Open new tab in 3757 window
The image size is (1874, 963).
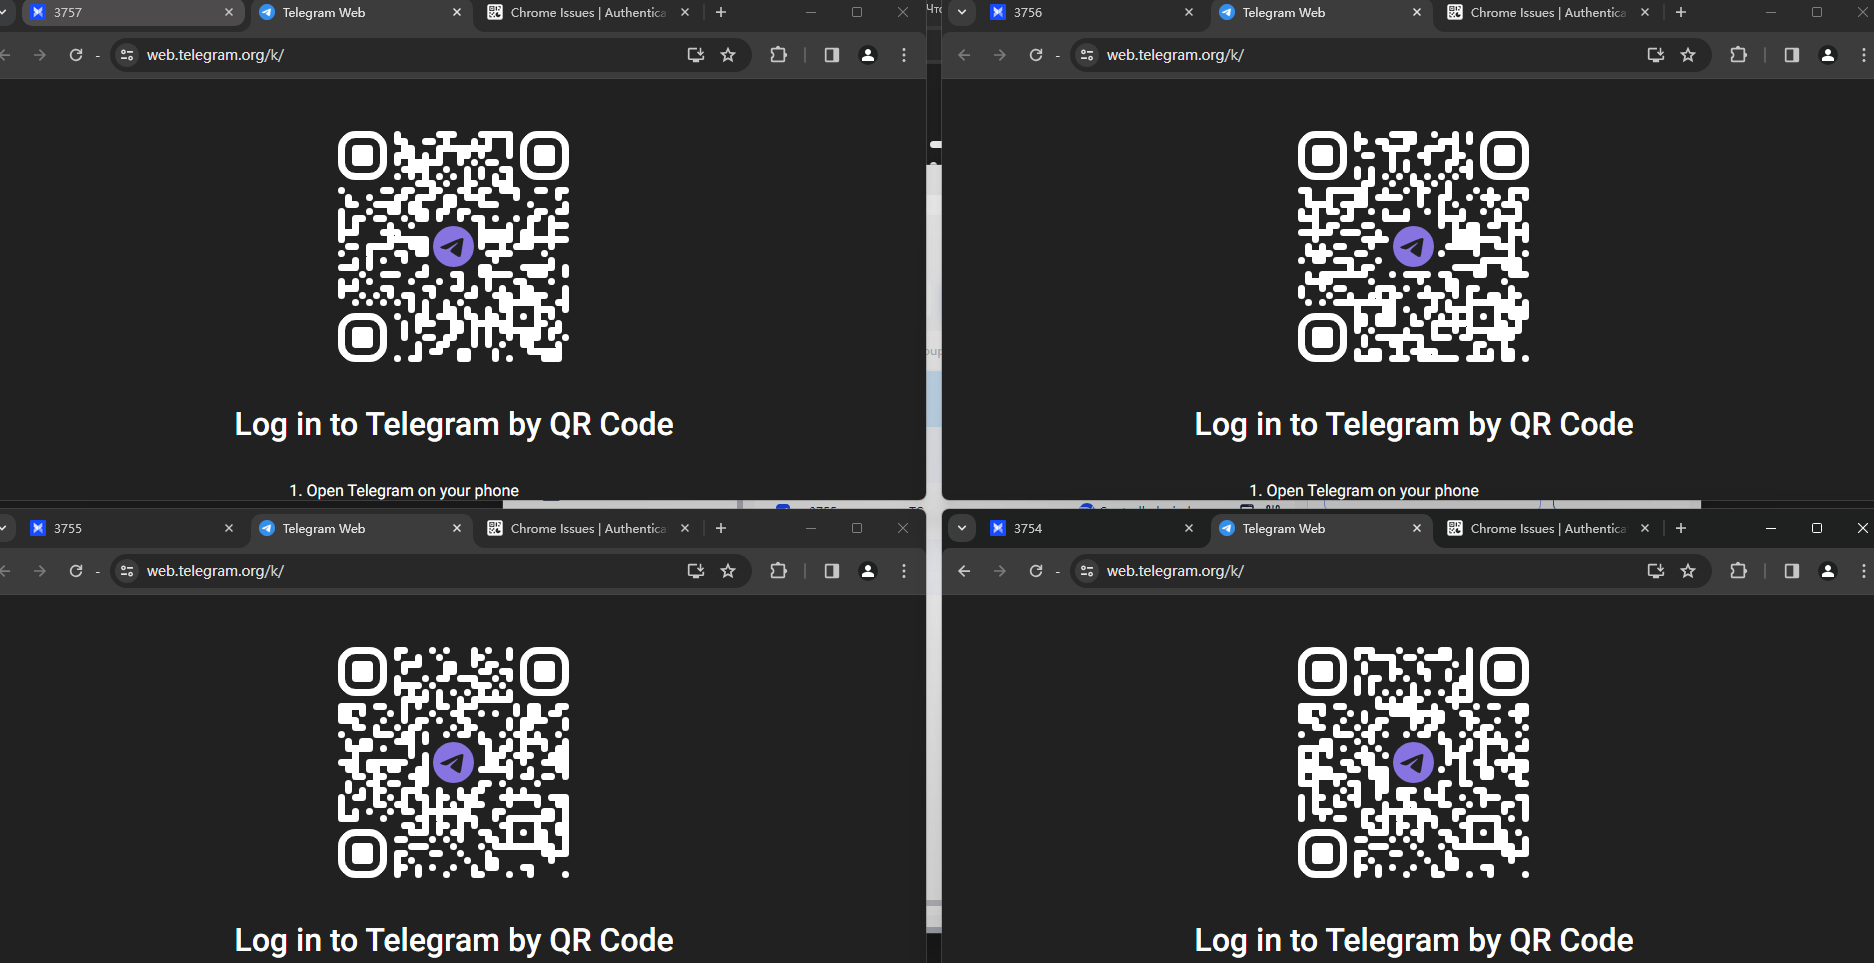click(721, 13)
